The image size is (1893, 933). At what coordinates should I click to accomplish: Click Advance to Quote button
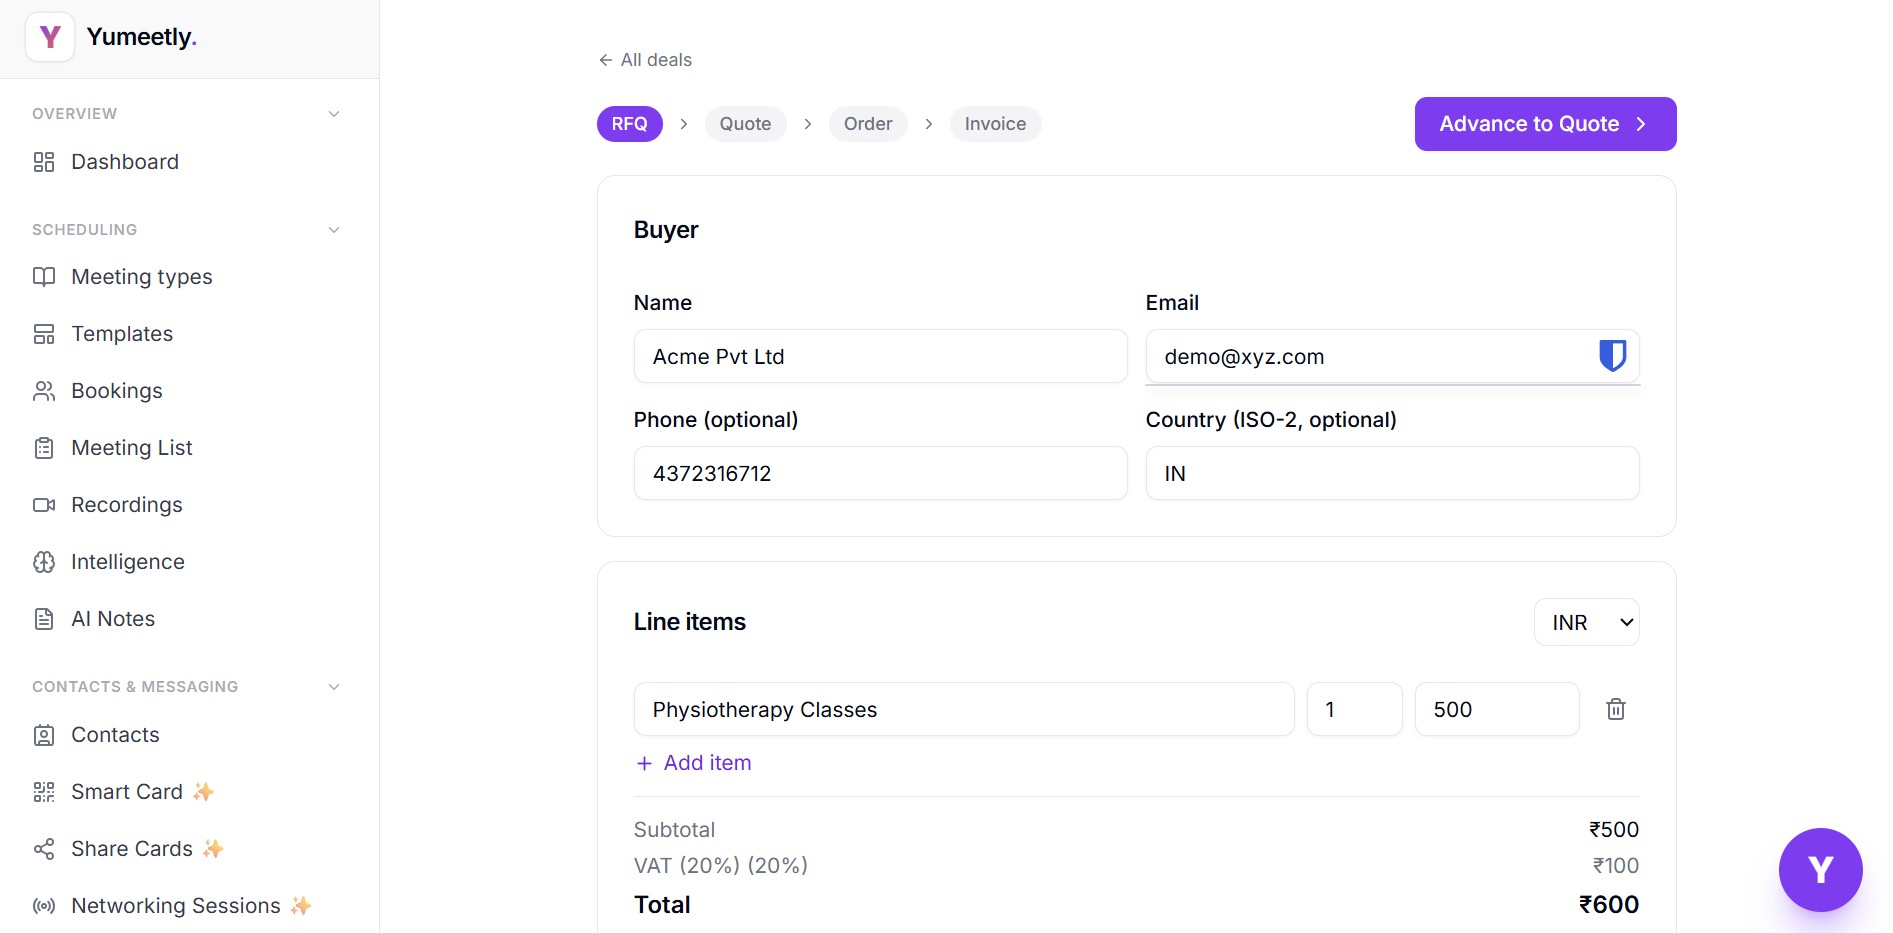(1545, 124)
